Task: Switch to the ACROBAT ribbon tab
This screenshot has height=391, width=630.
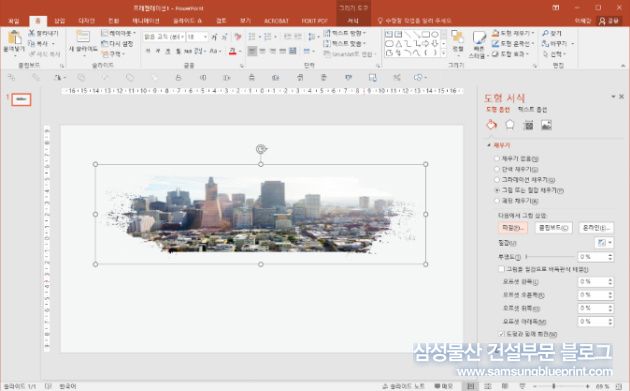Action: click(276, 21)
